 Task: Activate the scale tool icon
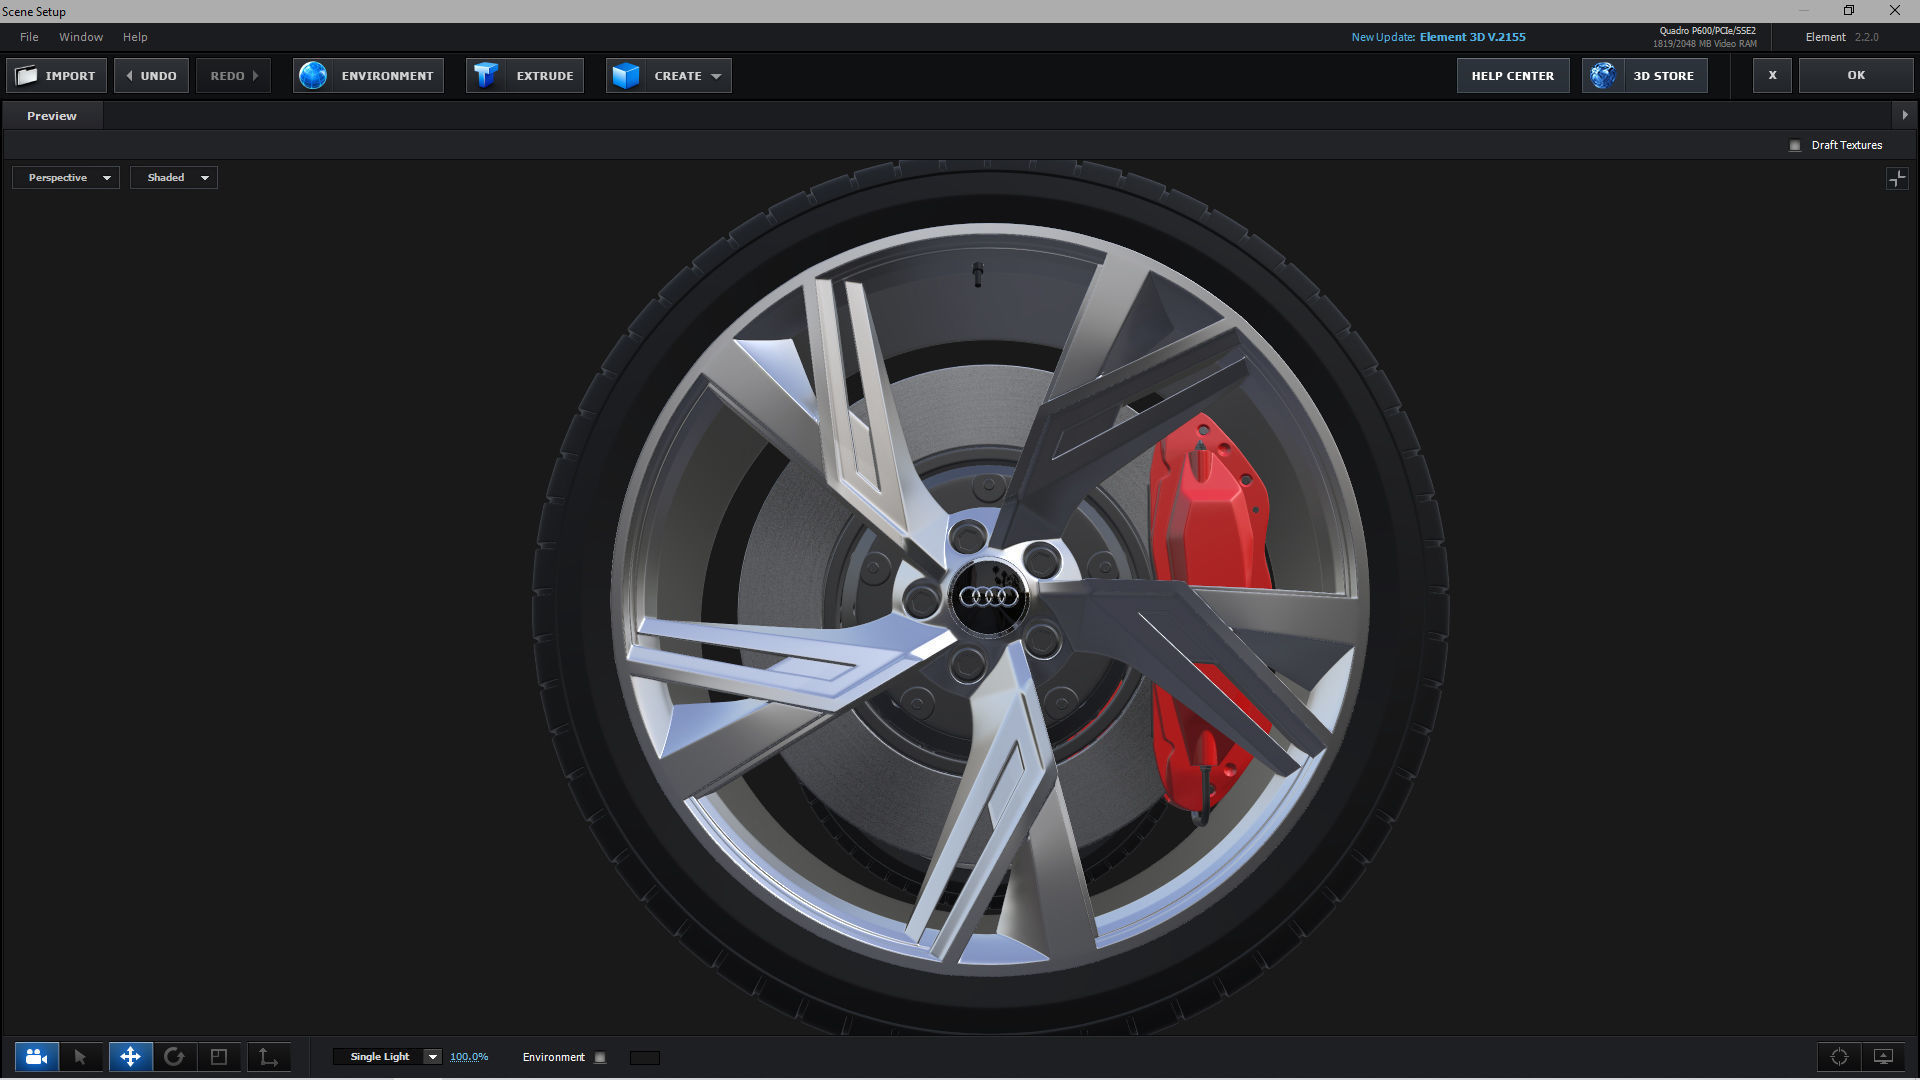[219, 1057]
